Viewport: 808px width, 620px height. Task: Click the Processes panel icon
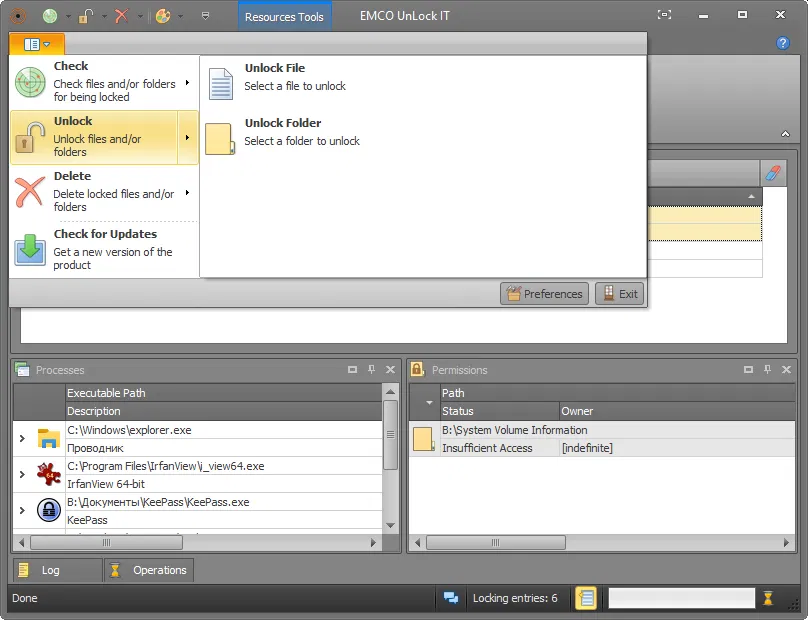click(x=22, y=370)
